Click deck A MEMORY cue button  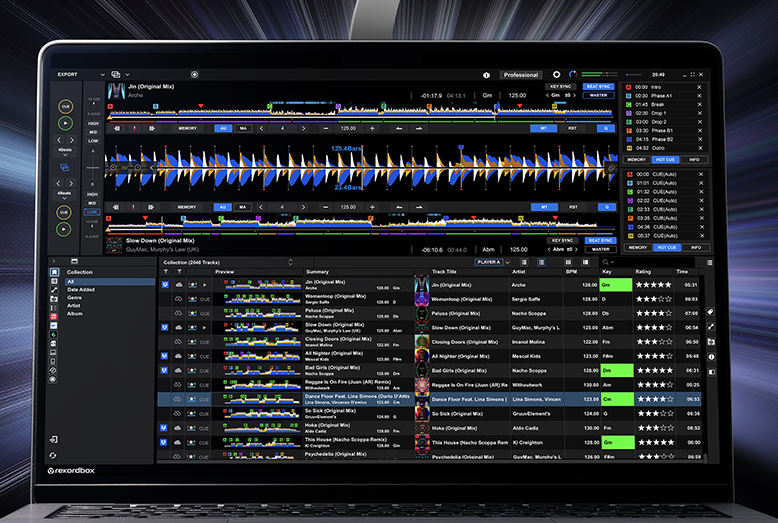click(x=188, y=128)
